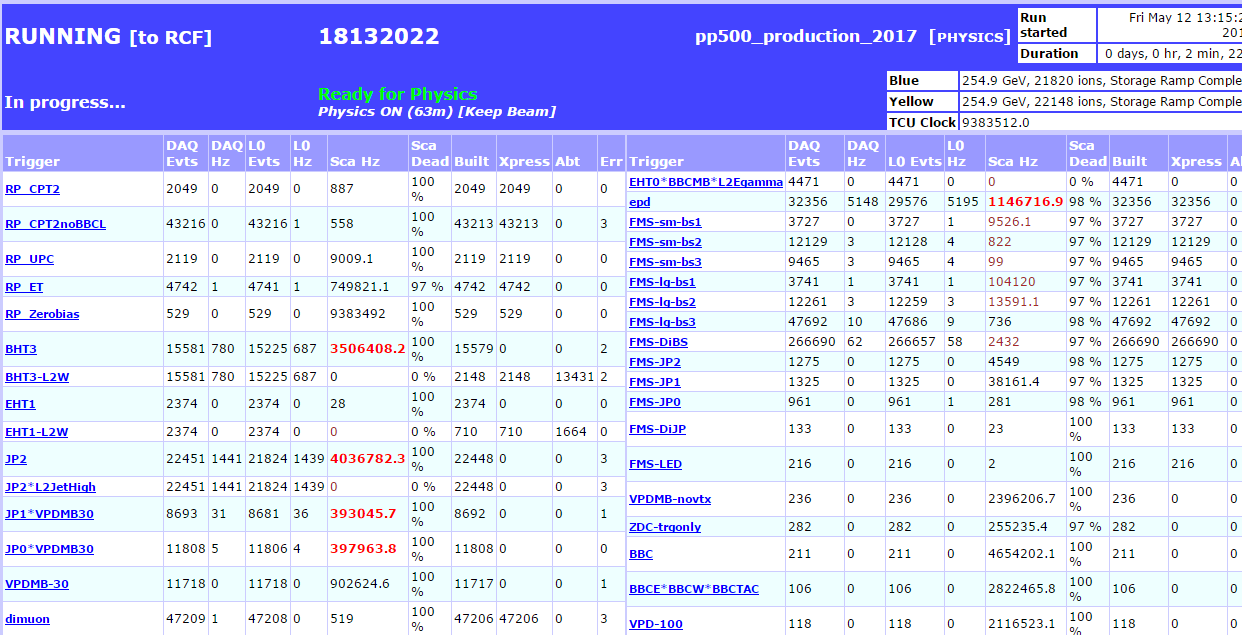Open the VPDMB-novtx trigger link
This screenshot has width=1242, height=635.
670,499
